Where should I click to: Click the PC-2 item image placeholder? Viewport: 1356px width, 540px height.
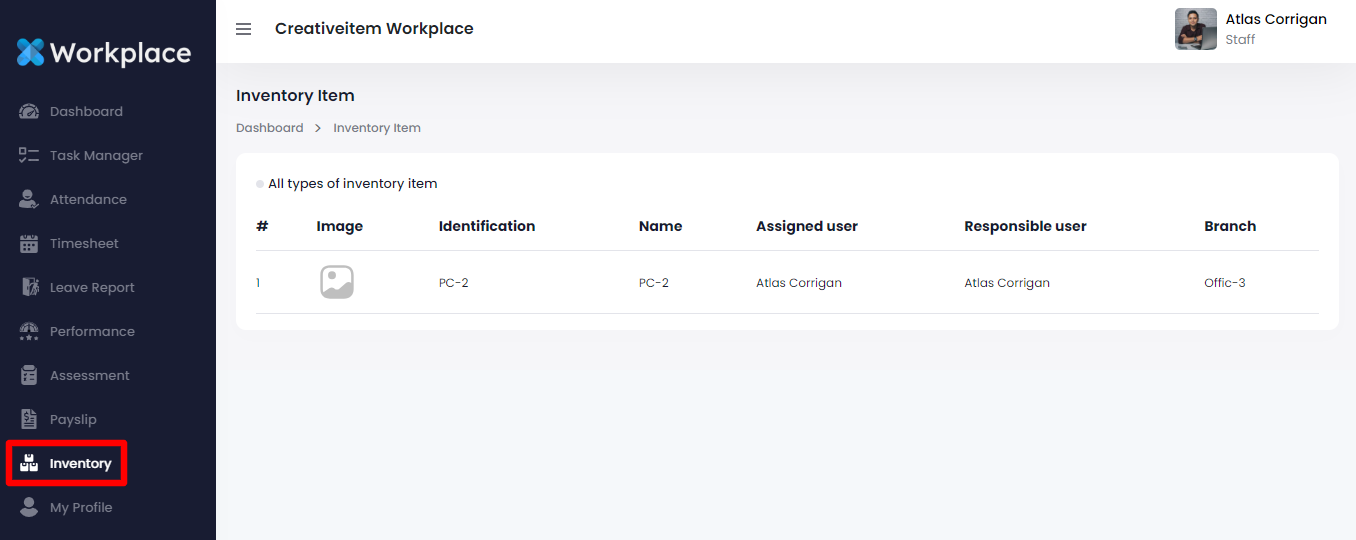[x=337, y=282]
